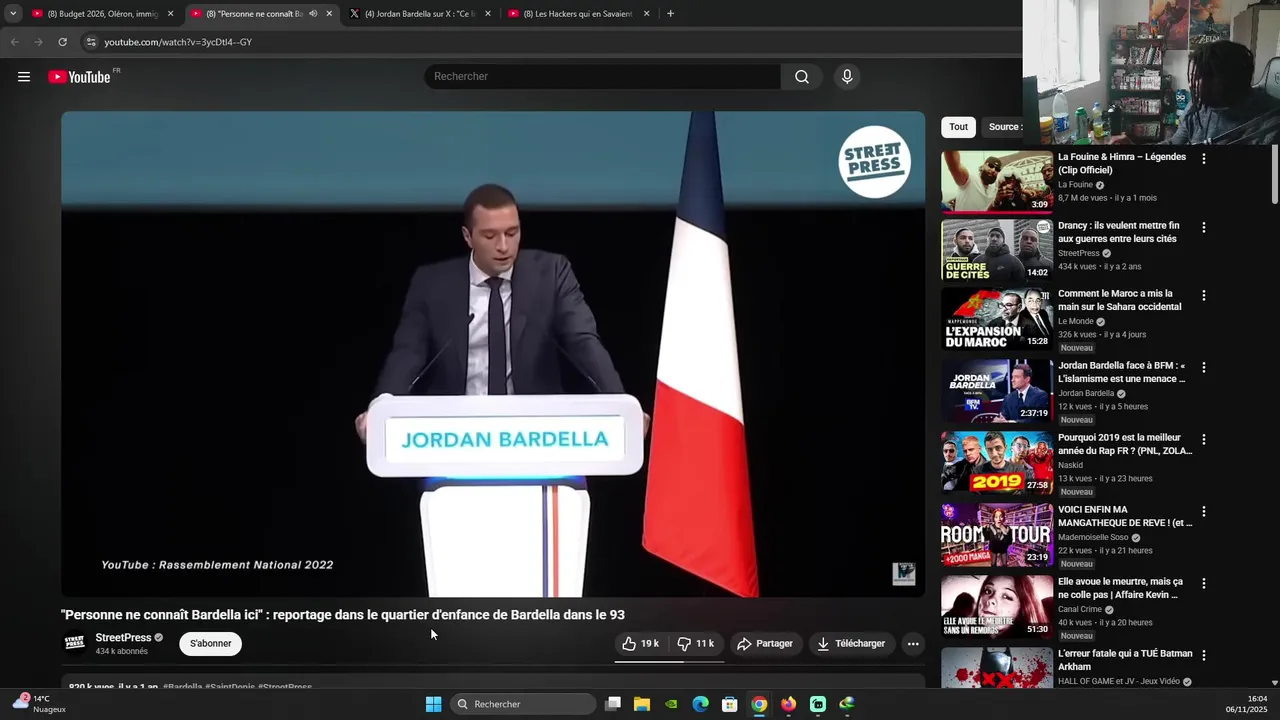Screen dimensions: 1280x720
Task: Select the Source filter chip
Action: pos(1003,127)
